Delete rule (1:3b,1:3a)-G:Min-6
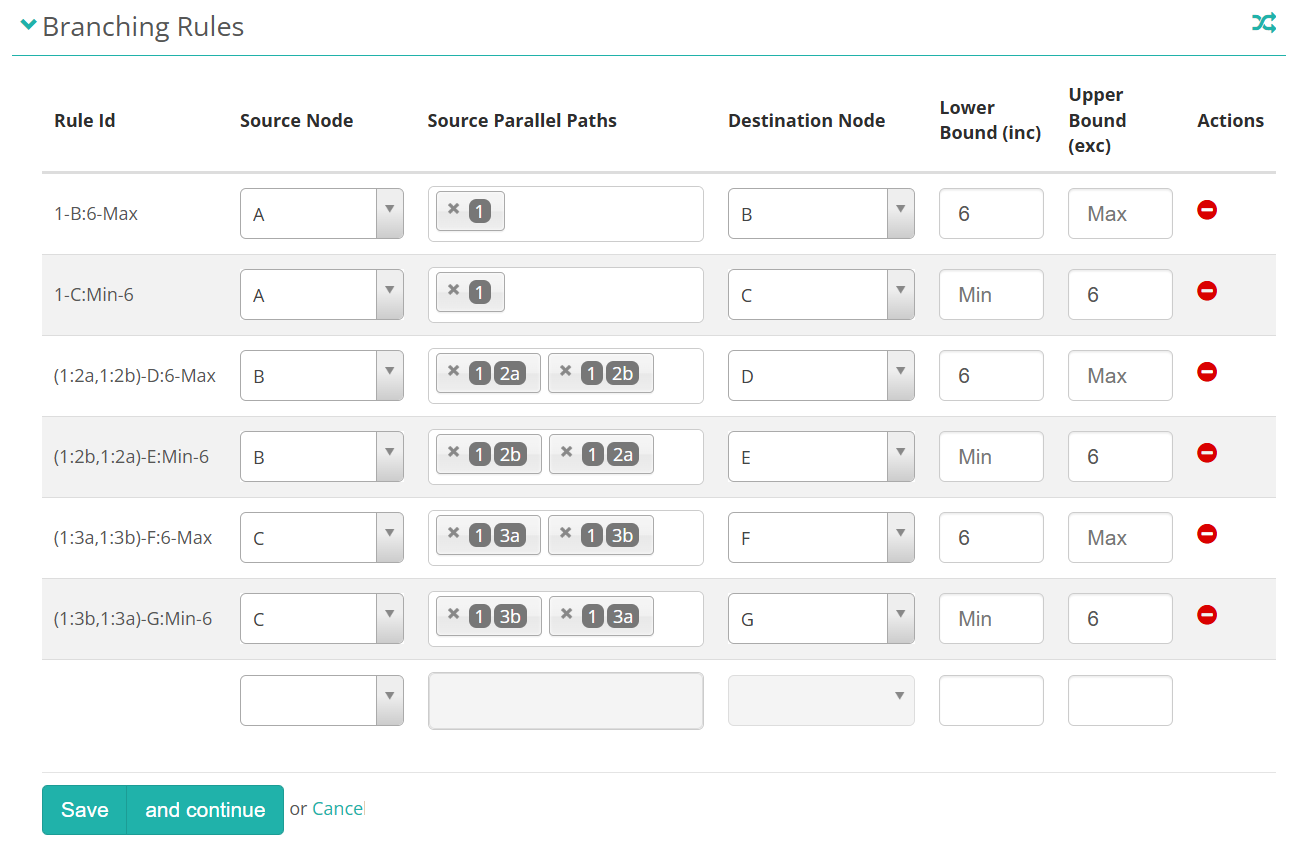 [1207, 615]
